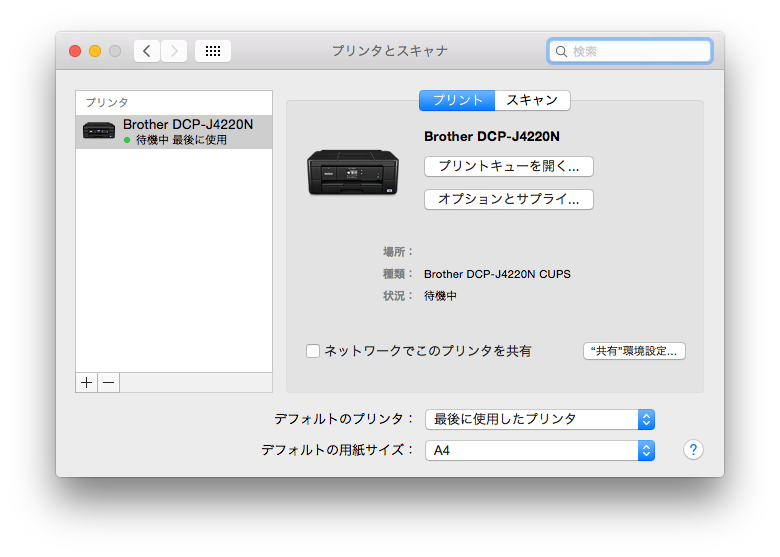Open "共有"環境設定 button
The width and height of the screenshot is (780, 557).
634,351
